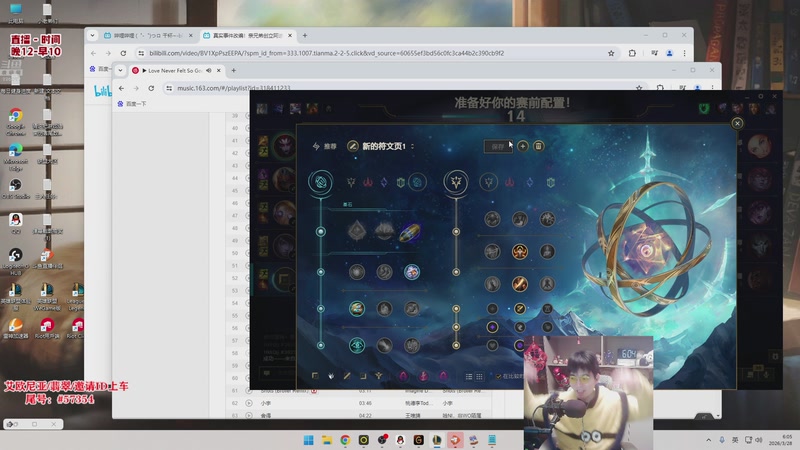Select the first rune in the third Precision row
The width and height of the screenshot is (800, 450).
(492, 284)
